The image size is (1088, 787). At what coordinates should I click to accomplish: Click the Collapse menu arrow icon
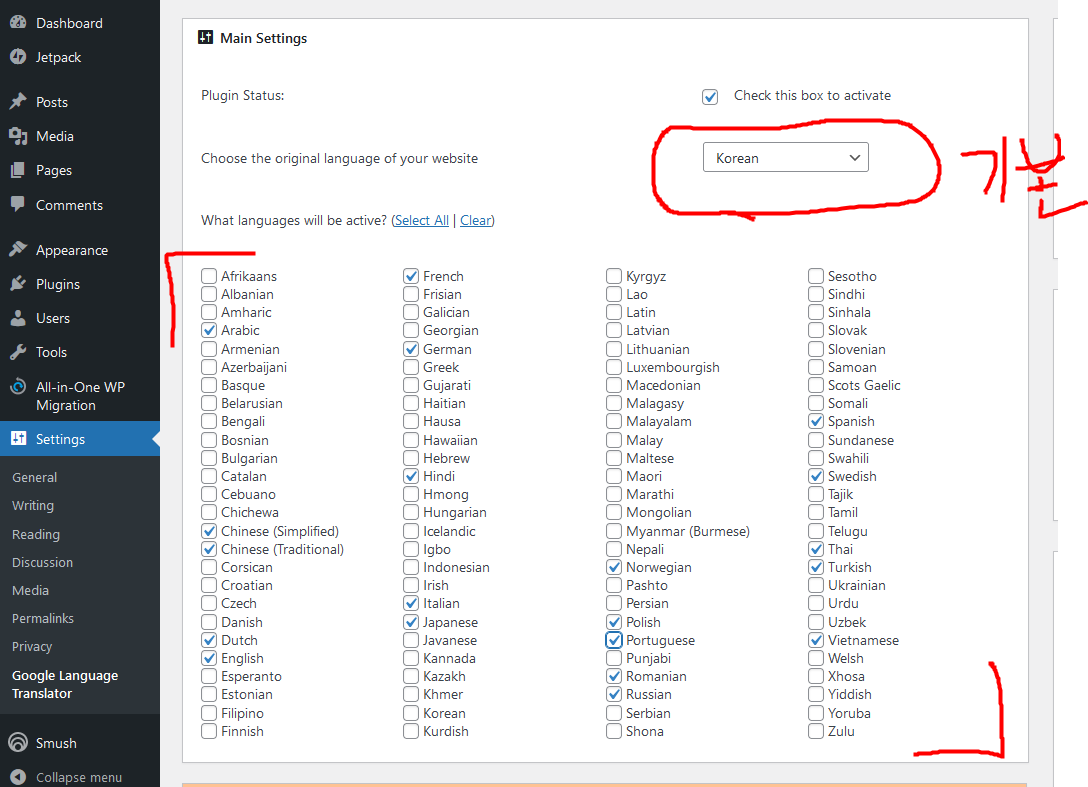click(x=18, y=777)
